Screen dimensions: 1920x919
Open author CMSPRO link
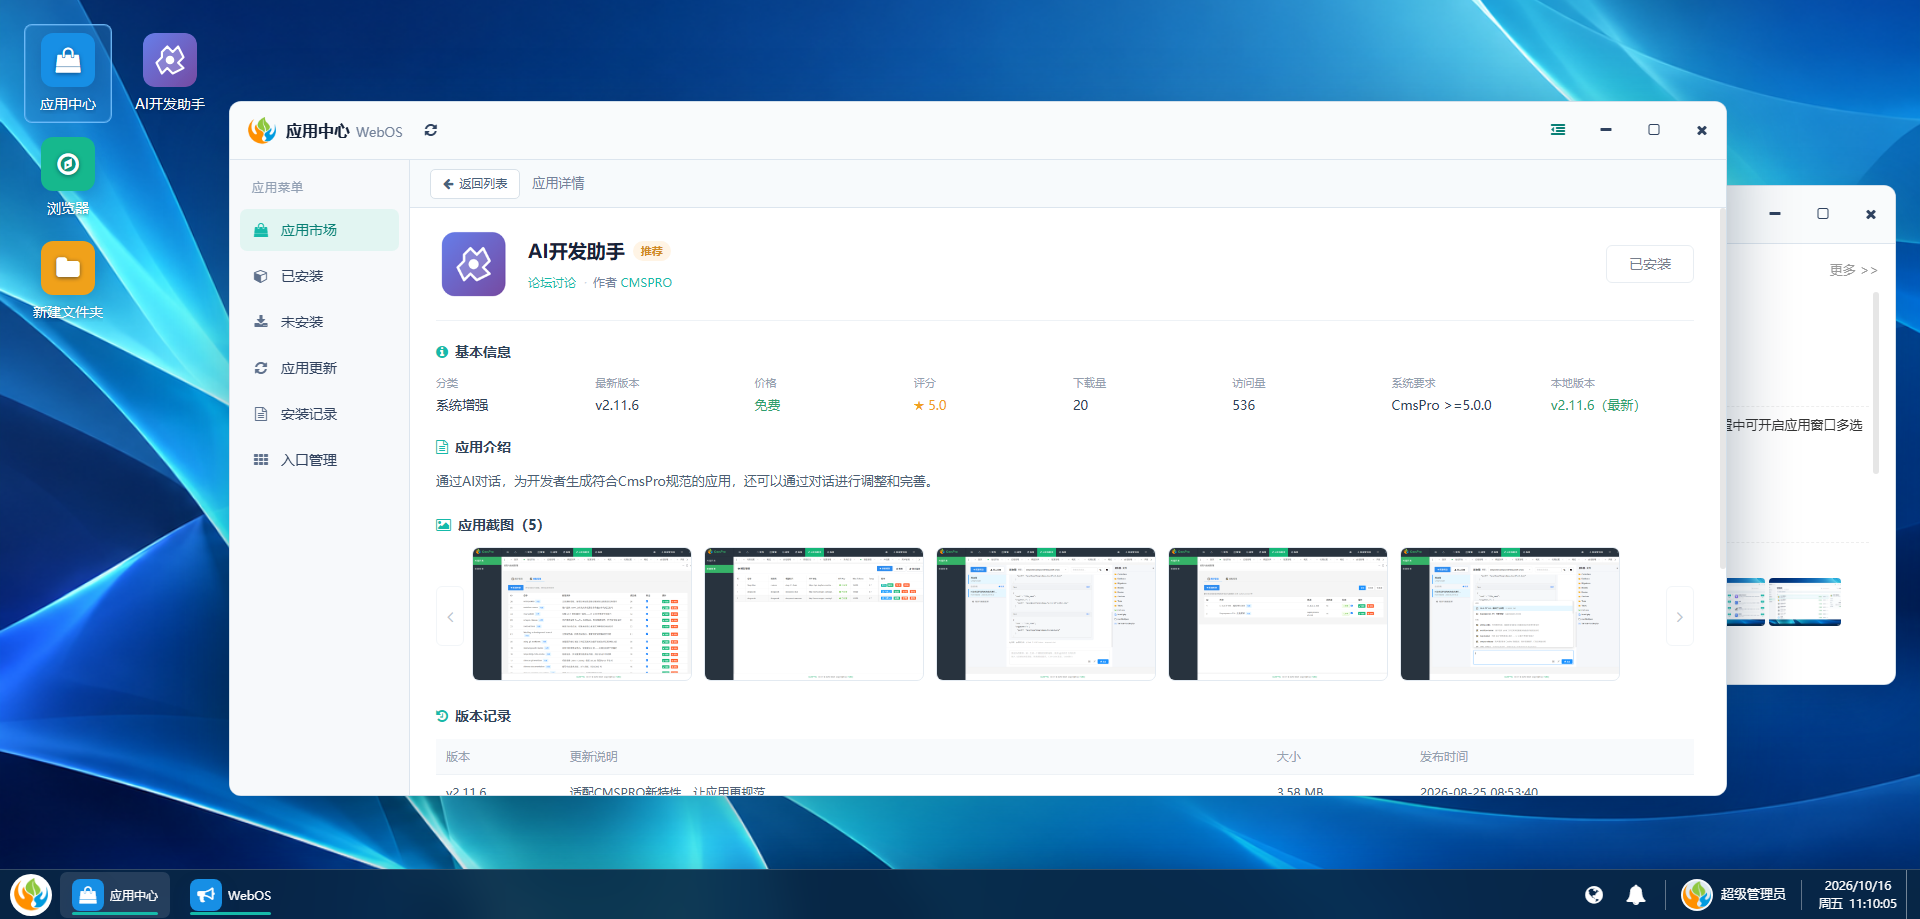click(646, 283)
